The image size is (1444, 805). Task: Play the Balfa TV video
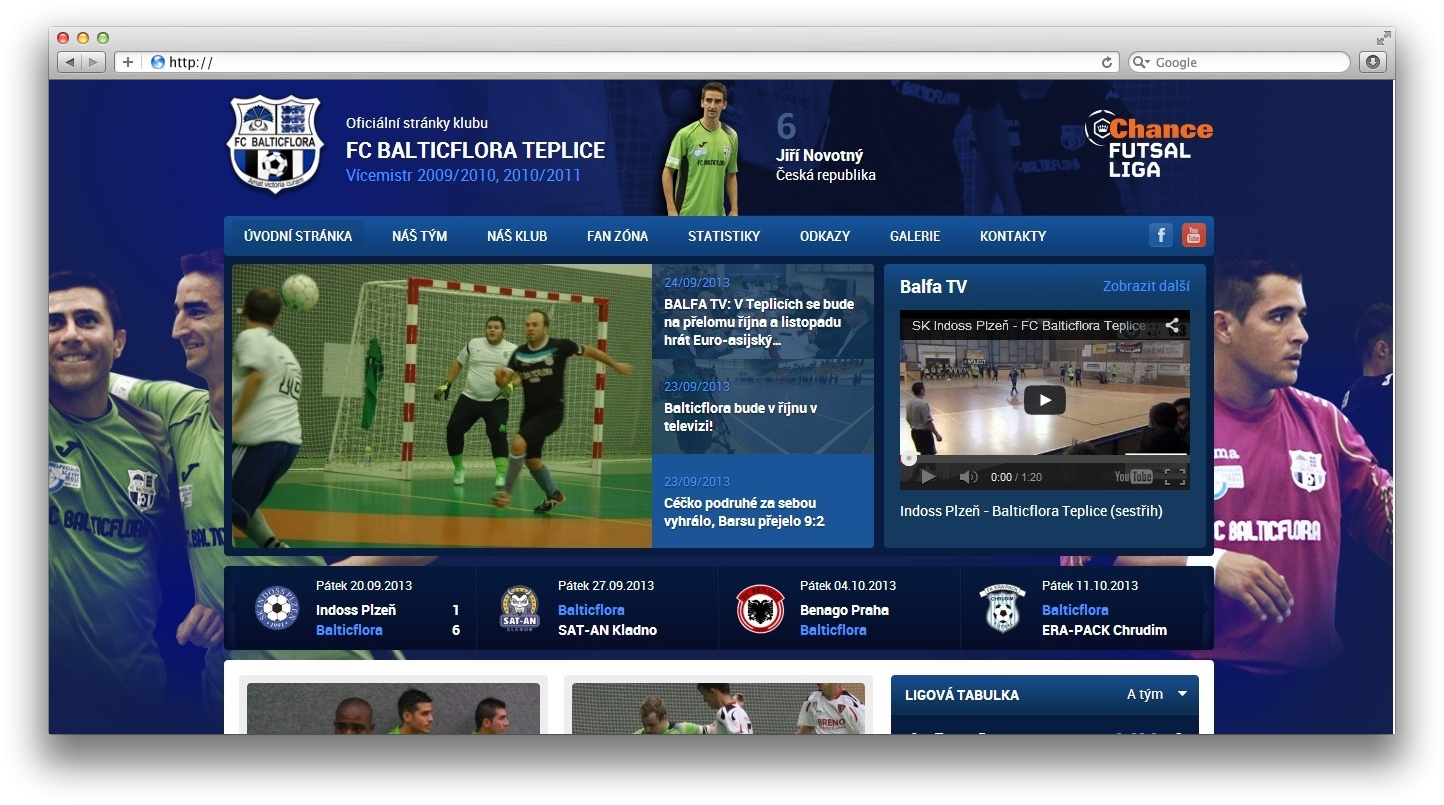(1044, 400)
